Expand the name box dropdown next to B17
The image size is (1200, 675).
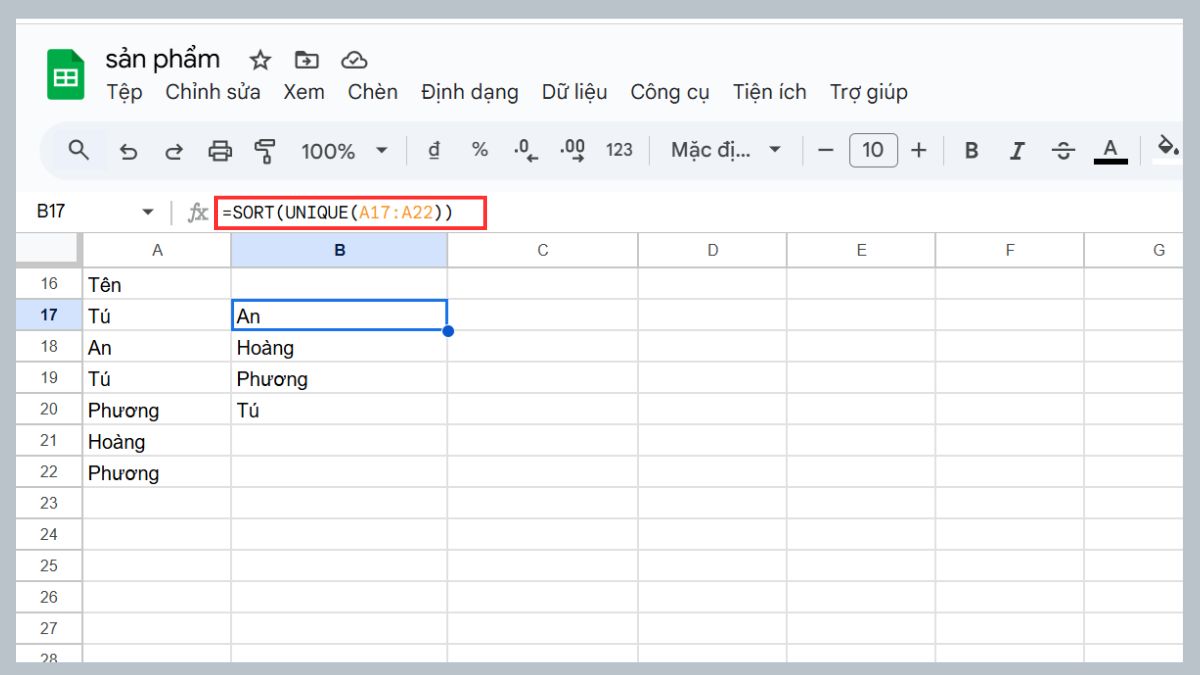147,211
